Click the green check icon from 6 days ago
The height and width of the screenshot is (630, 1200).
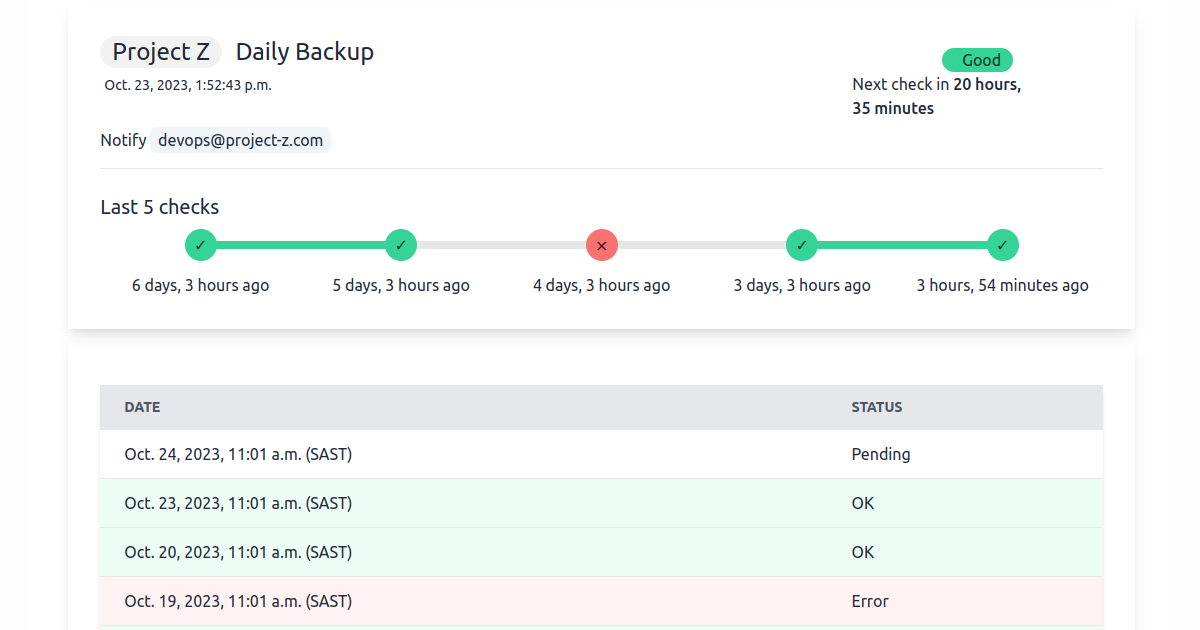pyautogui.click(x=201, y=245)
